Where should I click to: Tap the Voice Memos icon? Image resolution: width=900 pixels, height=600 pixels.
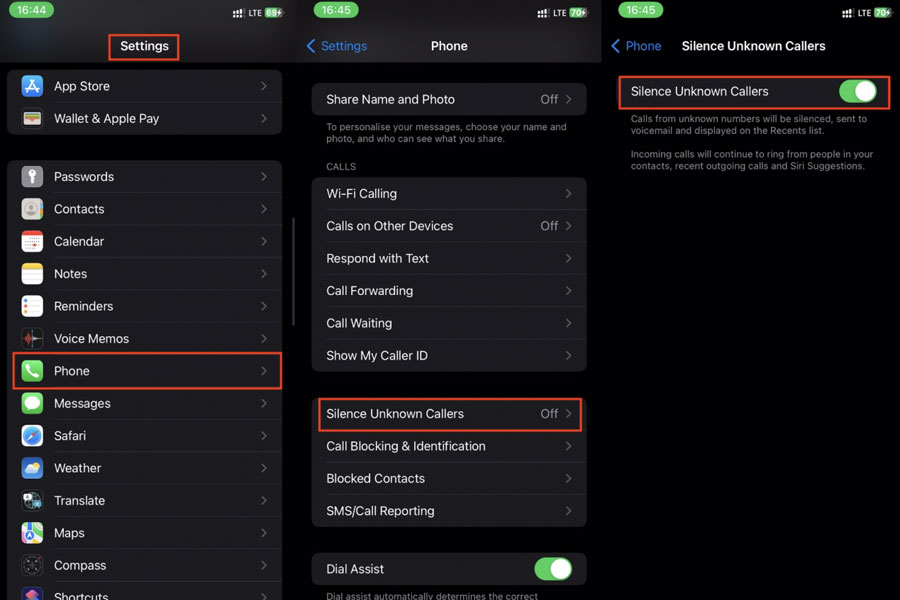(32, 339)
